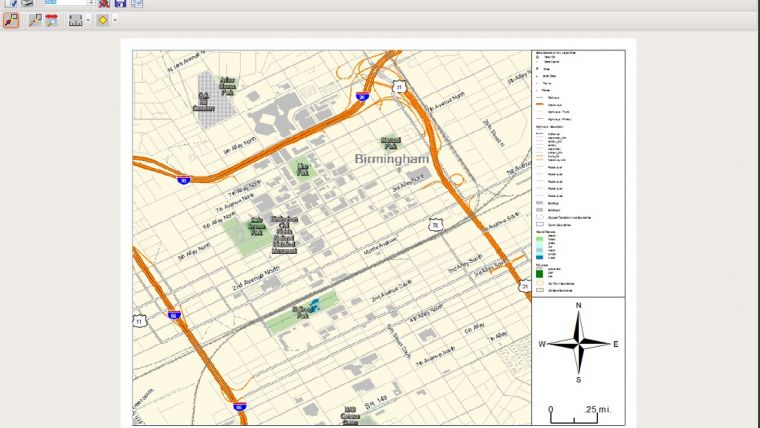The width and height of the screenshot is (760, 428).
Task: Click the red PDF export icon
Action: click(x=104, y=3)
